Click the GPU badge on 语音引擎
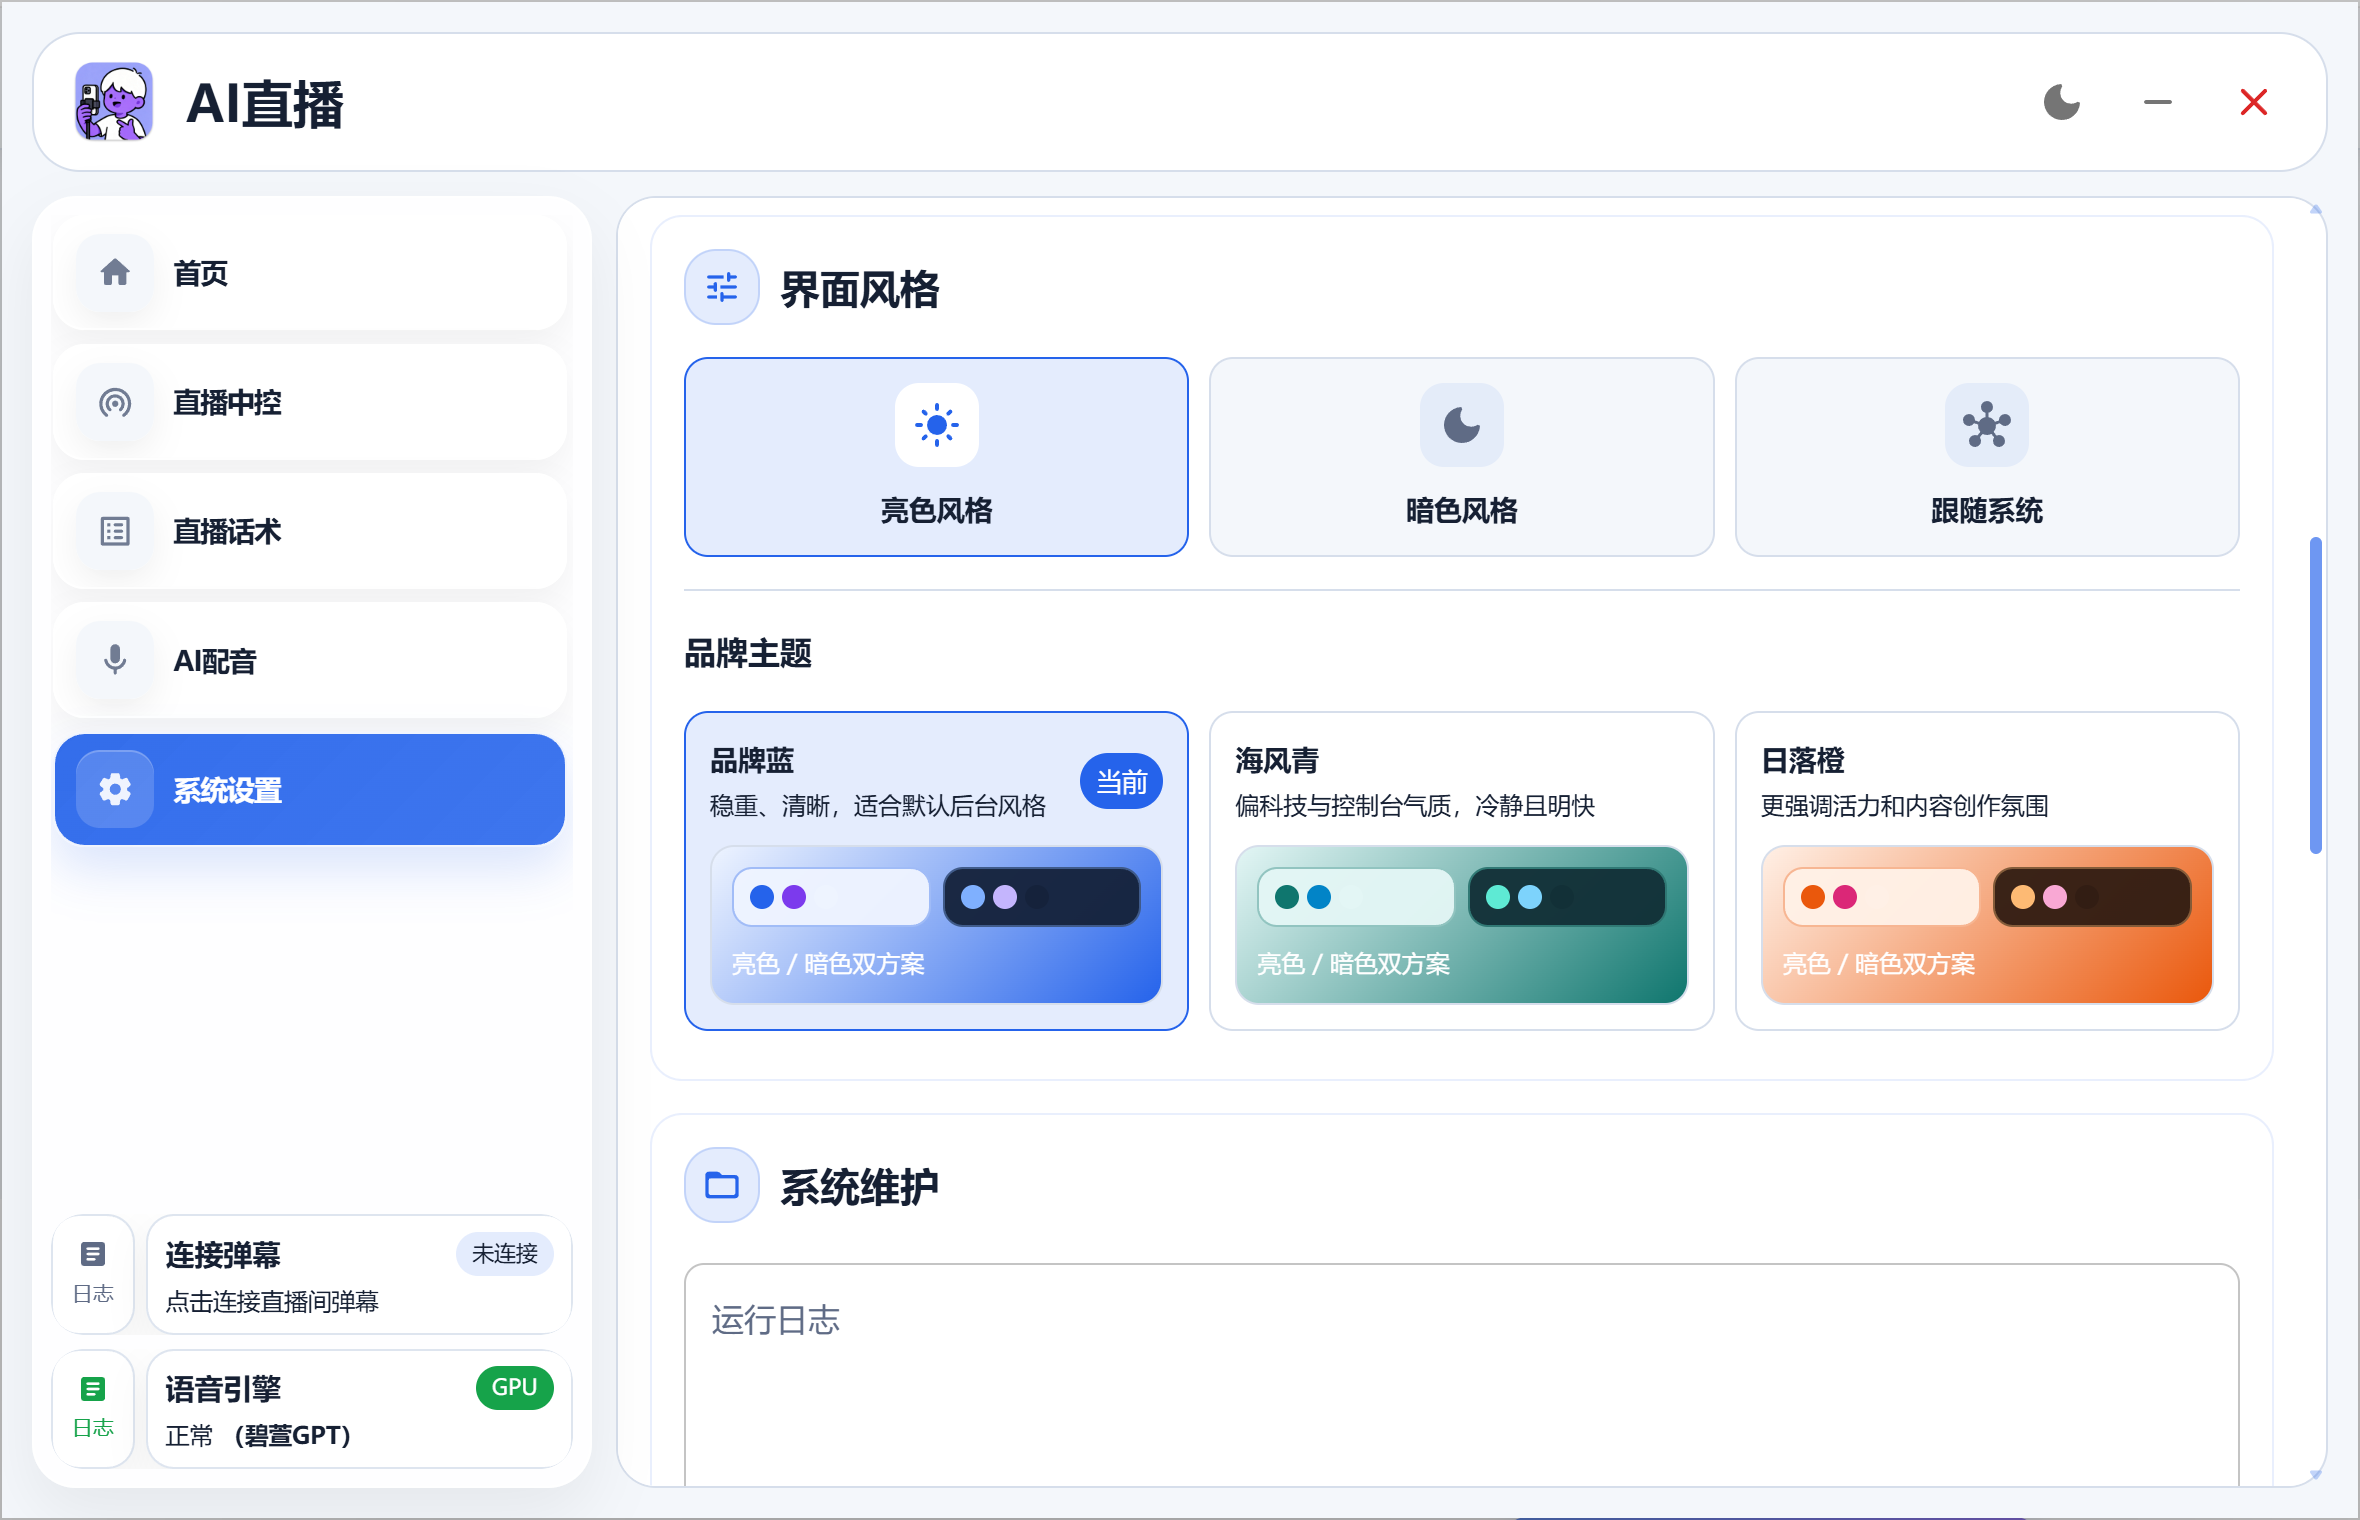 [x=514, y=1388]
